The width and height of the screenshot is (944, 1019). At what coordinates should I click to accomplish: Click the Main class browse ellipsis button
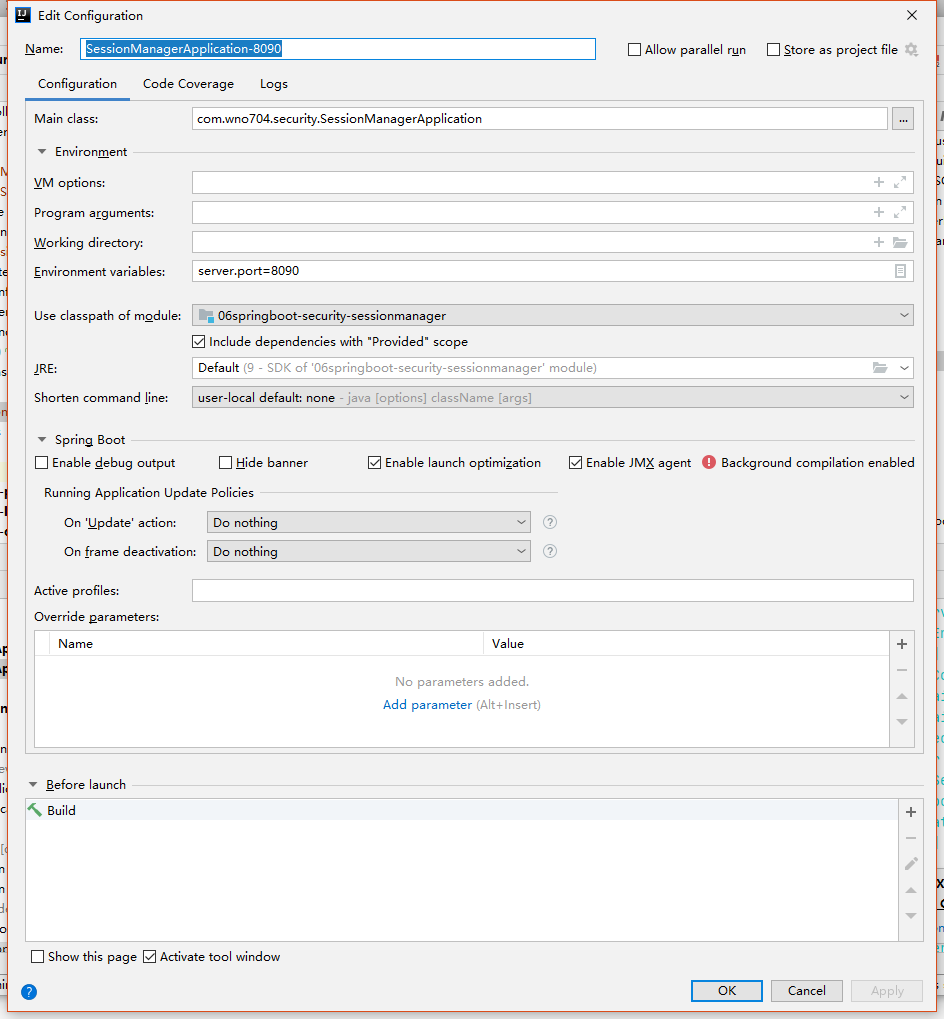point(903,119)
